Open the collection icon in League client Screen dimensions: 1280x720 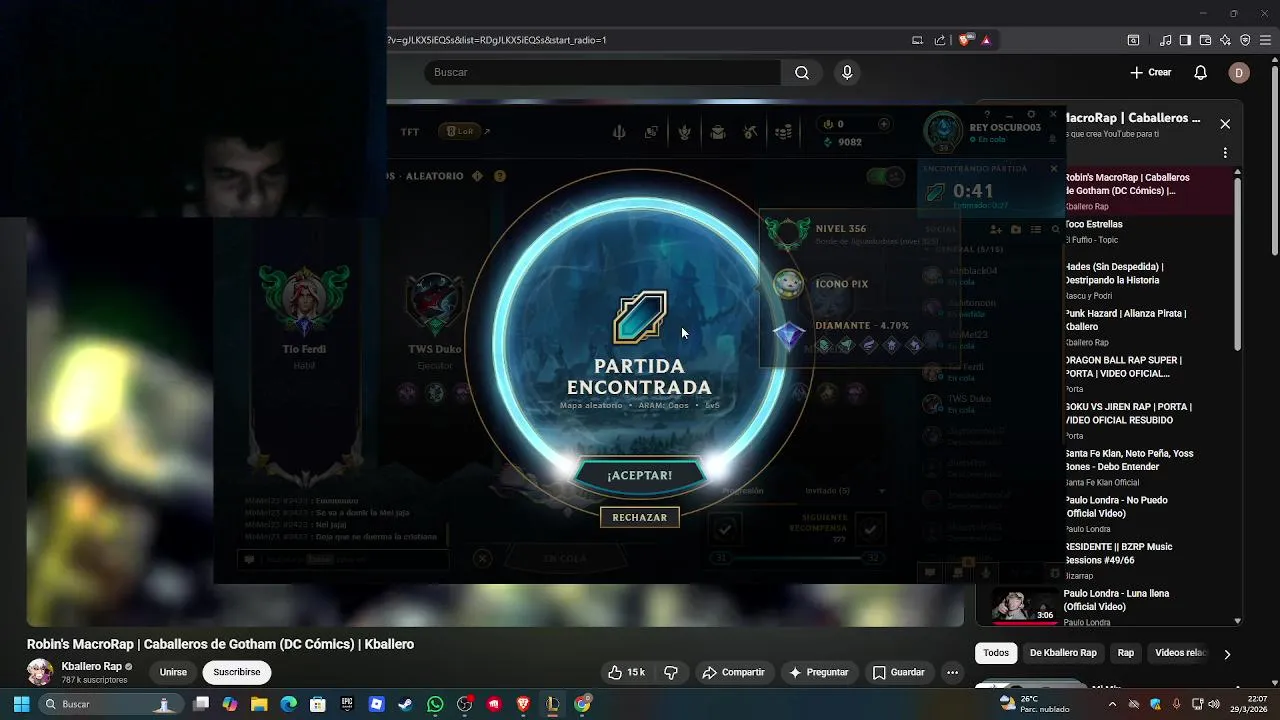(685, 132)
